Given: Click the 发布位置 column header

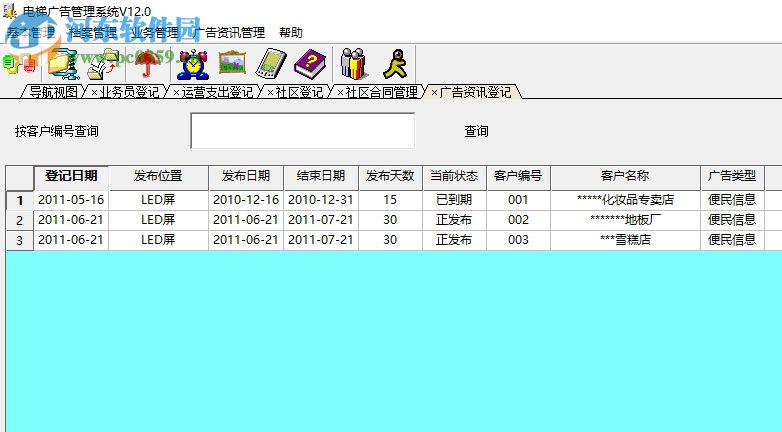Looking at the screenshot, I should (158, 176).
